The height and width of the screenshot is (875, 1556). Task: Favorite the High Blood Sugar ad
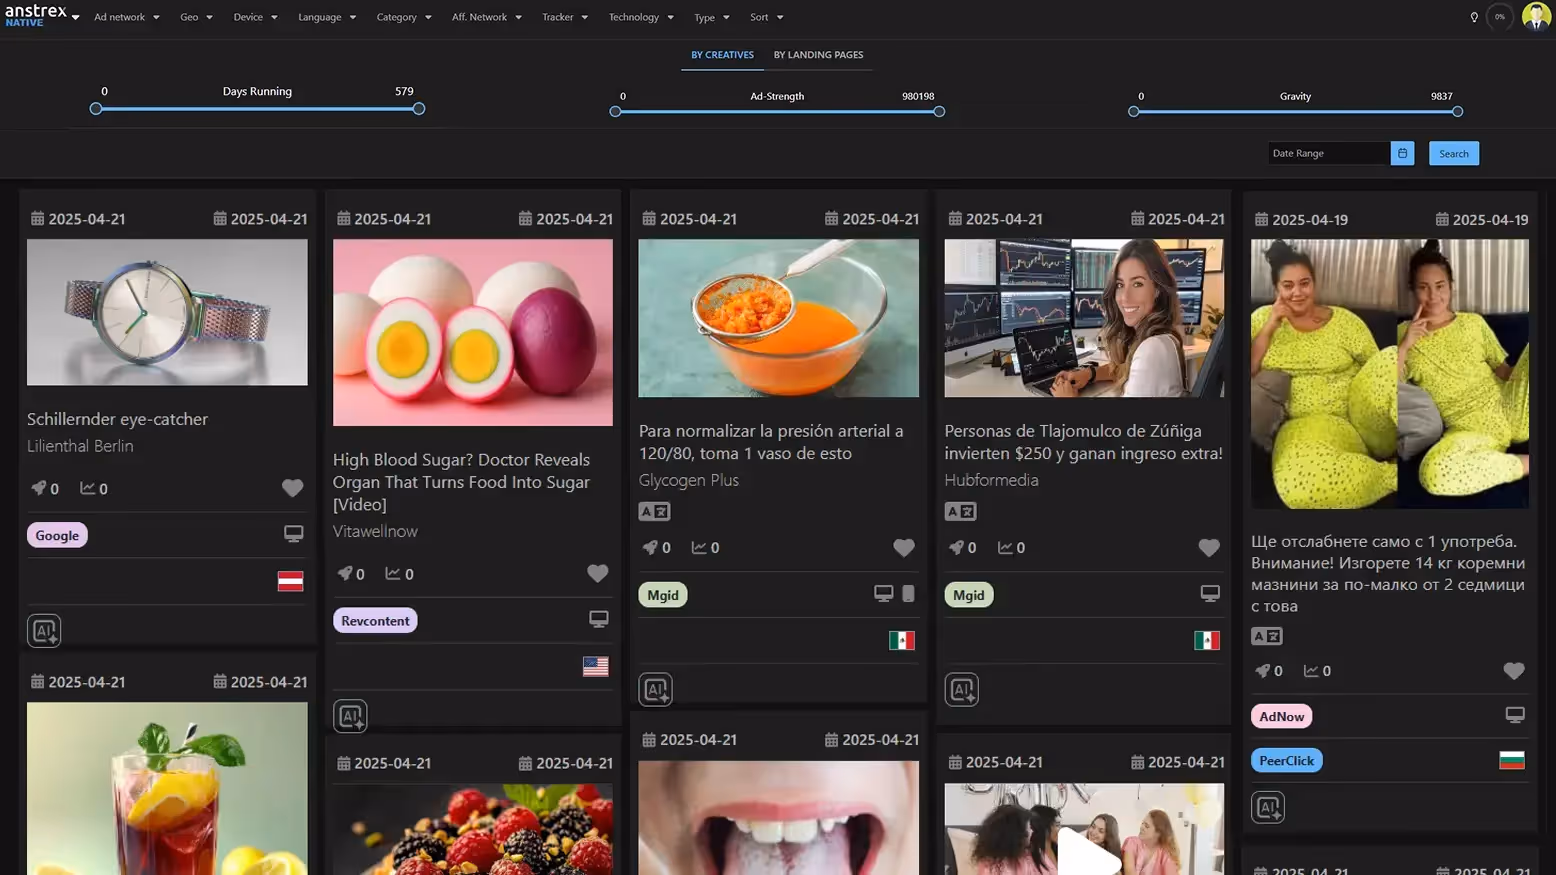(x=597, y=573)
